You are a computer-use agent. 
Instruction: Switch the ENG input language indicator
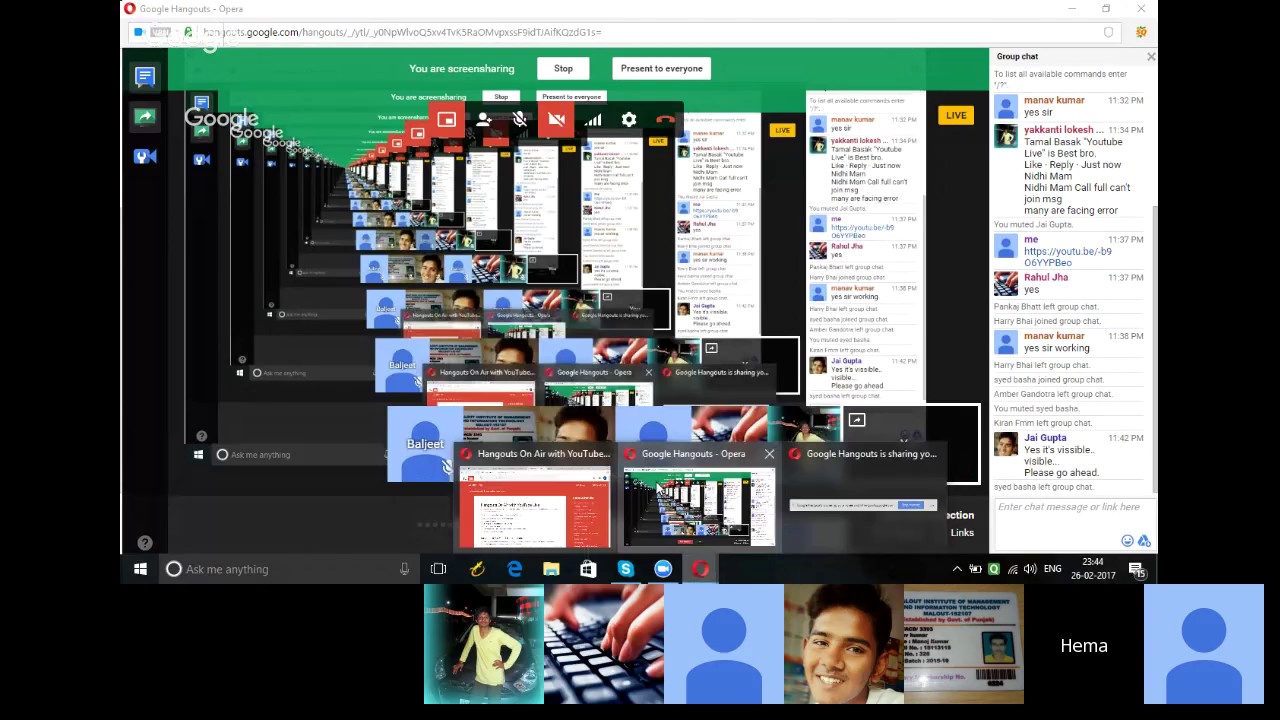click(1053, 569)
